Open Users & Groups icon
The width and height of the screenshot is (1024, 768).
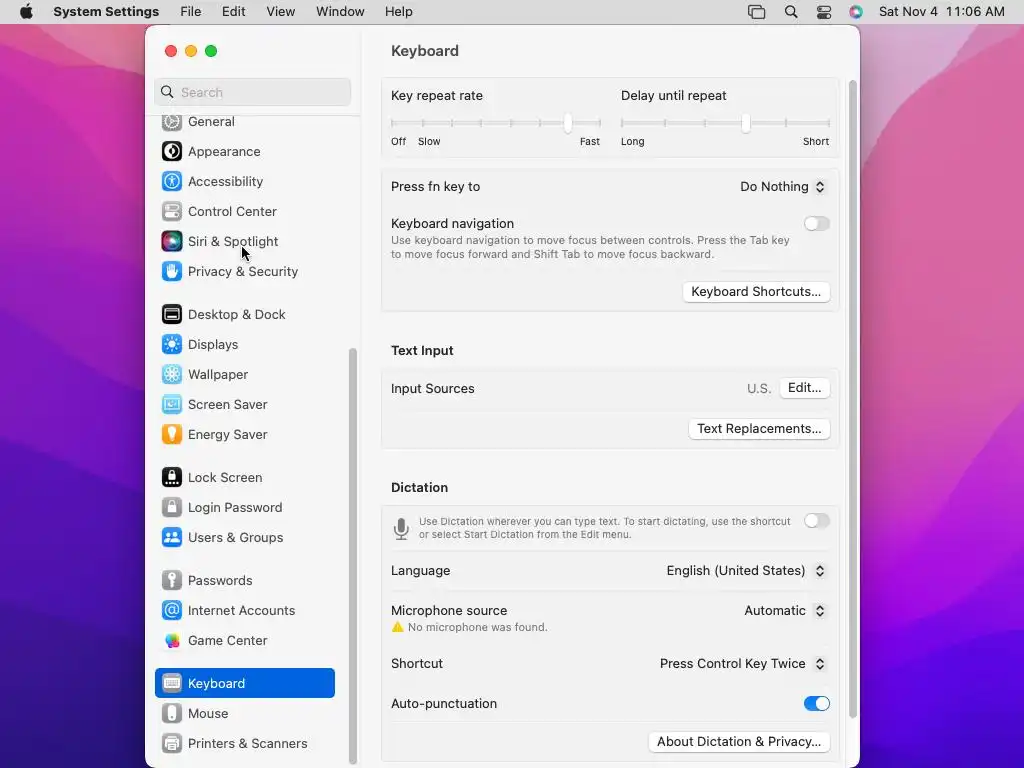pos(172,538)
